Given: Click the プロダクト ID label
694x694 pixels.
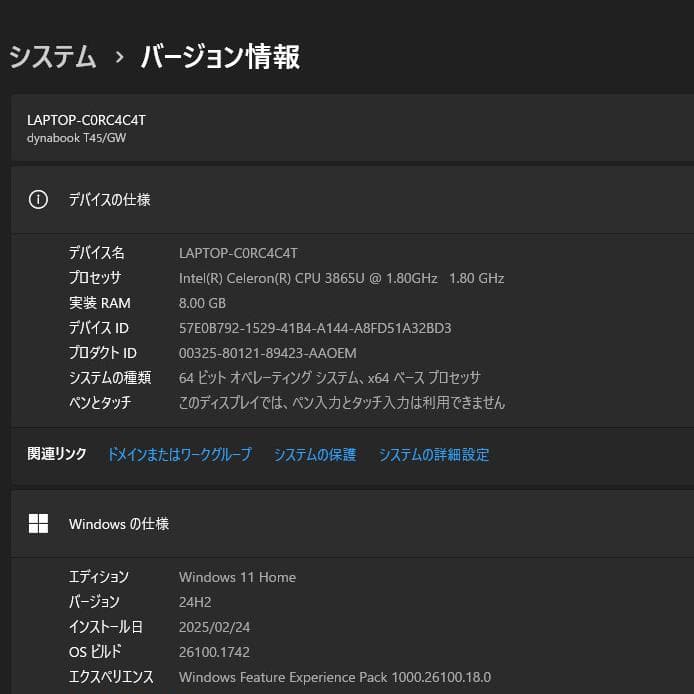Looking at the screenshot, I should click(x=103, y=352).
